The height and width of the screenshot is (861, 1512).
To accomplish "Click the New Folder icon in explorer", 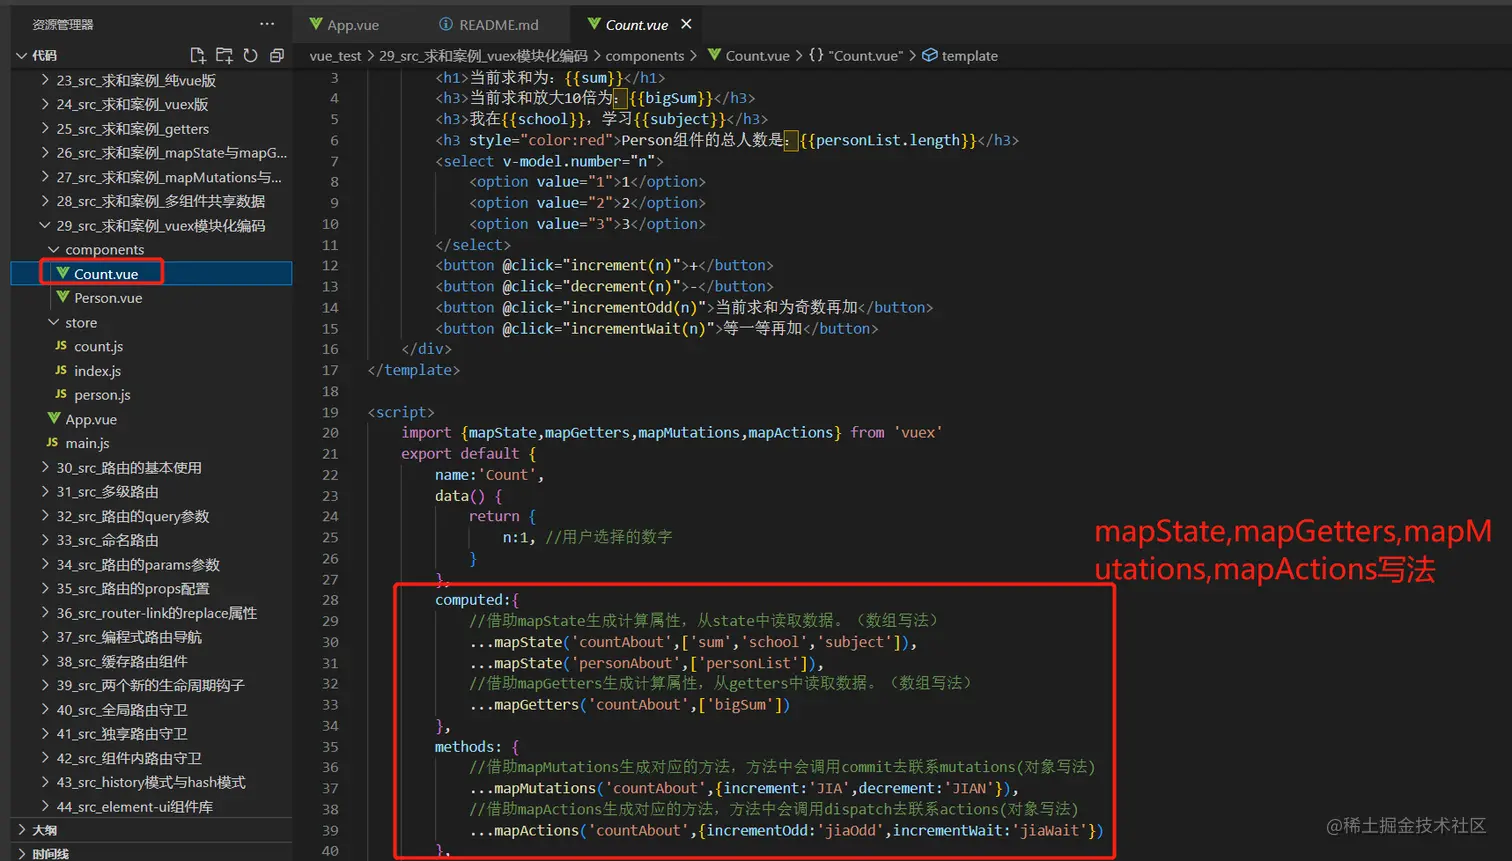I will click(x=224, y=56).
